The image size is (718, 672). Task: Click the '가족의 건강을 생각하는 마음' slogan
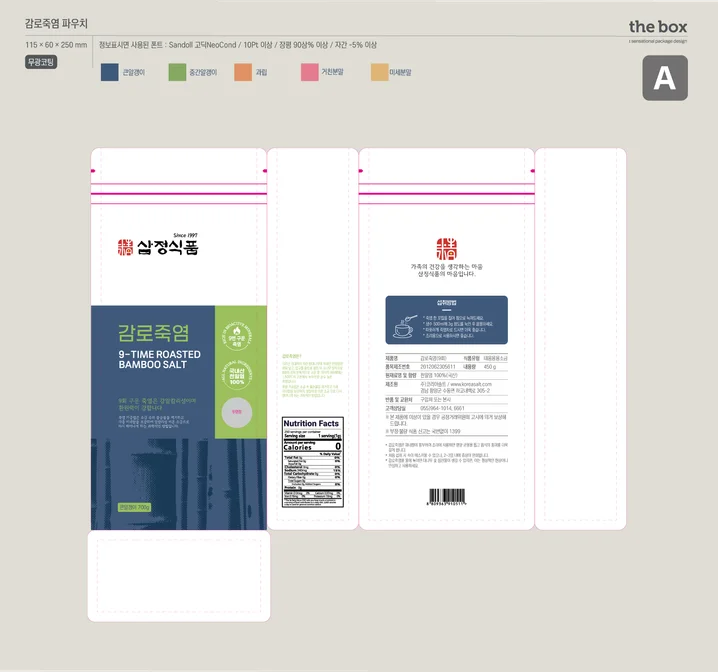click(446, 266)
